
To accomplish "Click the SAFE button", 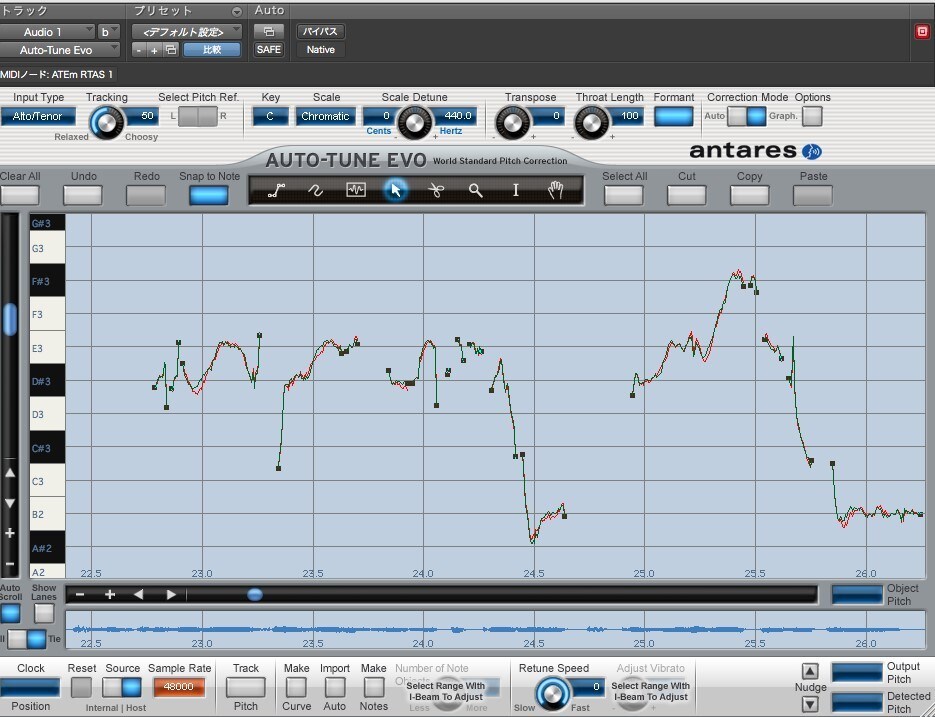I will coord(269,50).
